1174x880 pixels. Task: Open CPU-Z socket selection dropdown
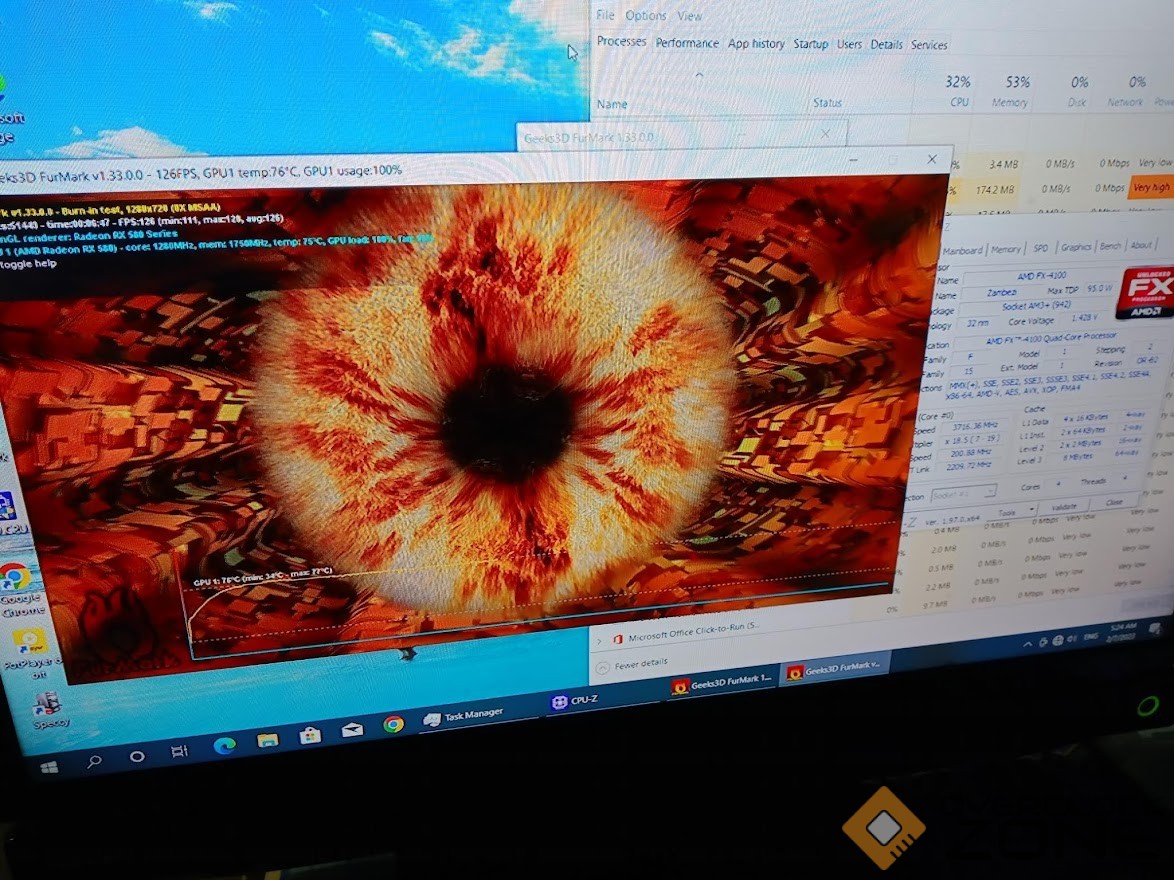[963, 494]
